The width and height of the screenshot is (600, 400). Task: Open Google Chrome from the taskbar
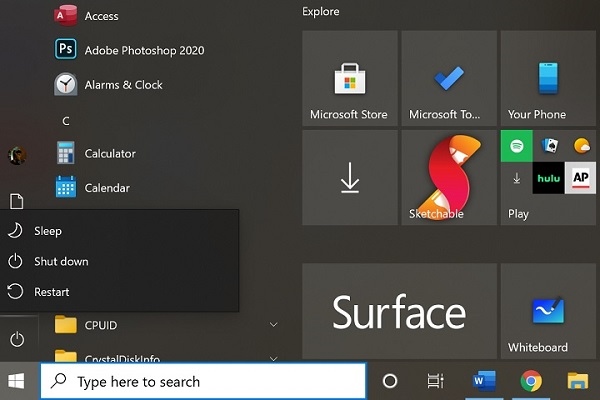coord(531,381)
